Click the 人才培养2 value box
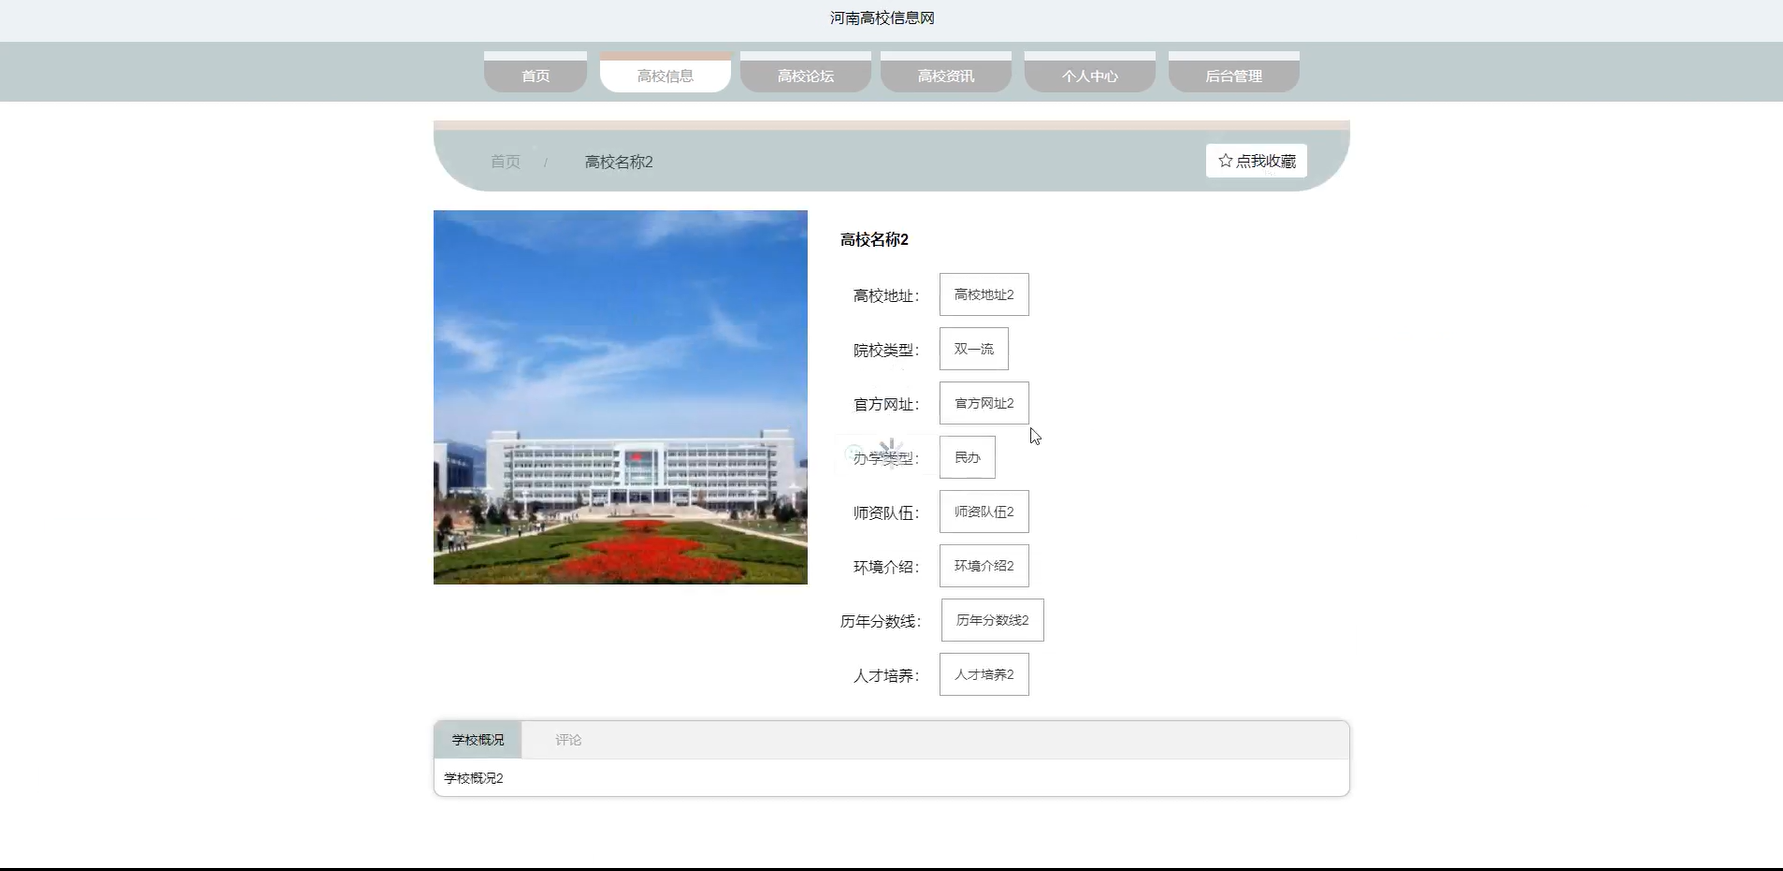Image resolution: width=1783 pixels, height=871 pixels. pos(984,675)
